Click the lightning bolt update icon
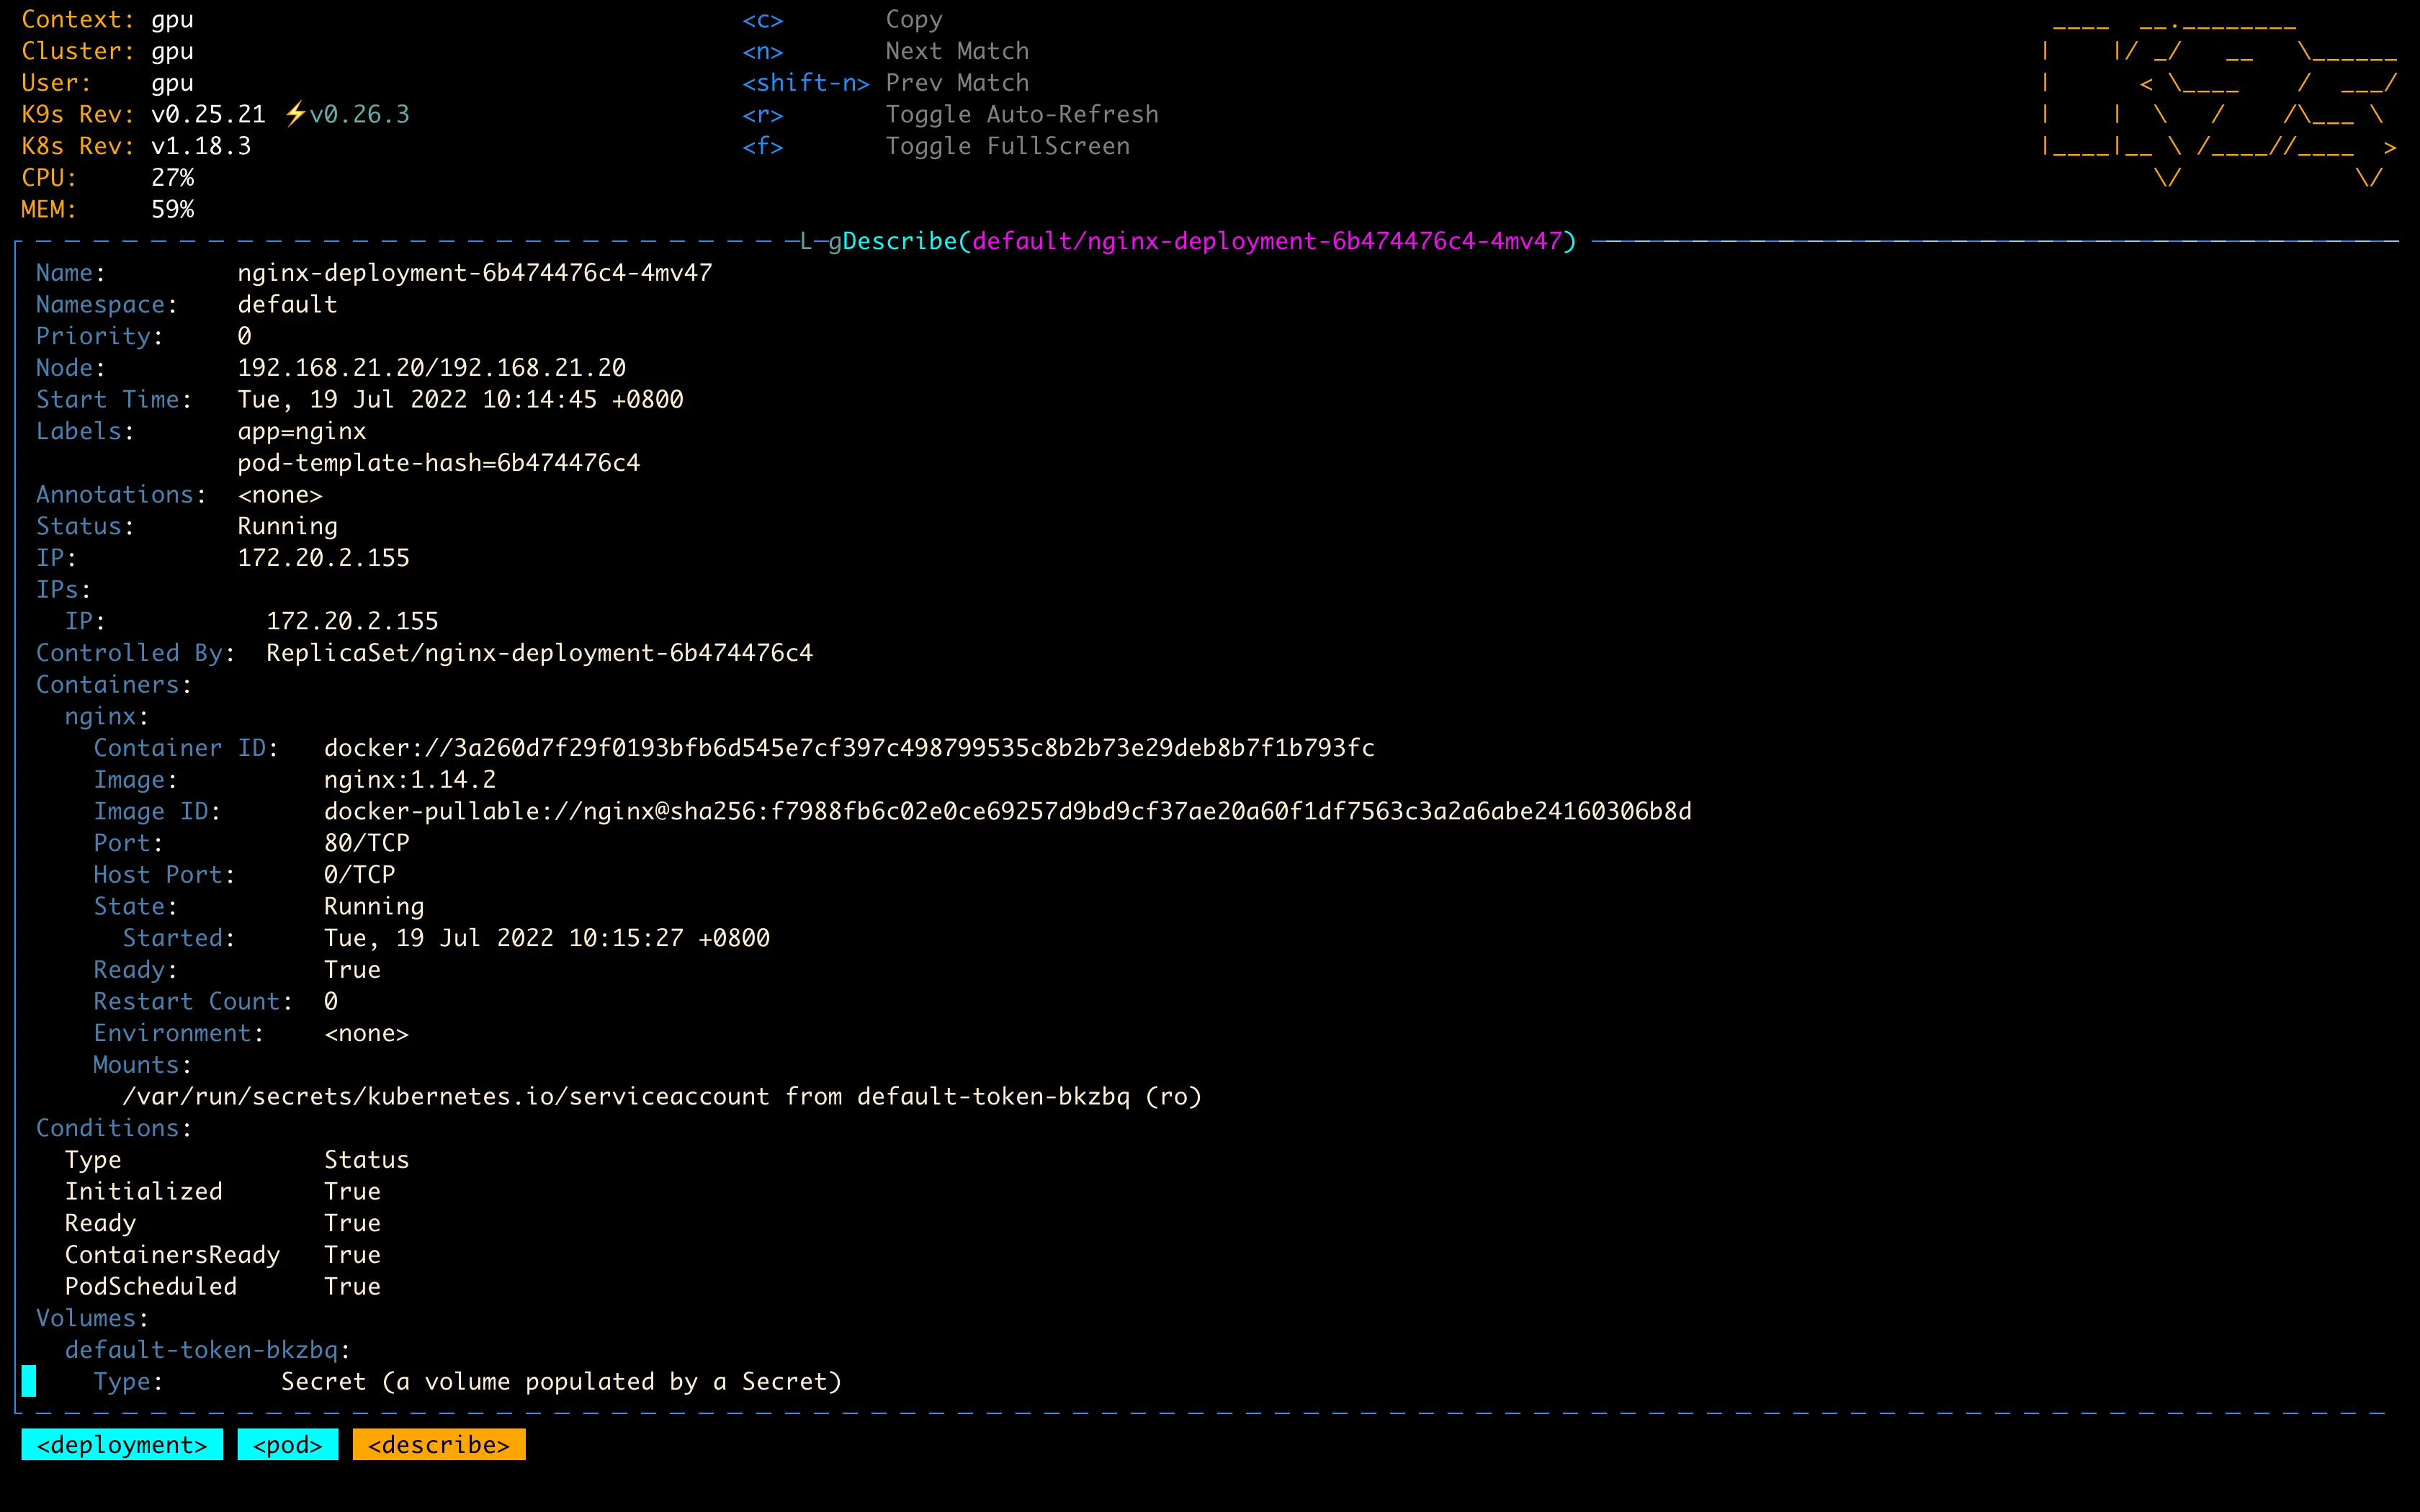The height and width of the screenshot is (1512, 2420). (295, 114)
